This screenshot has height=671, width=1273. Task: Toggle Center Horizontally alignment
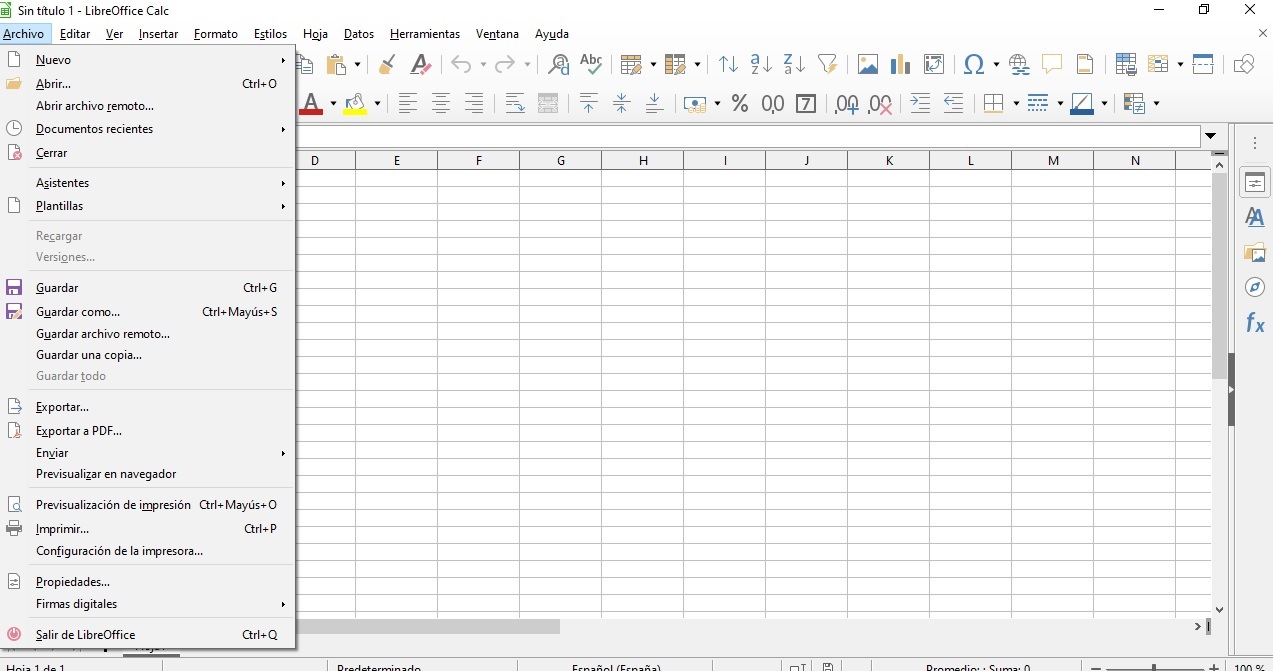441,103
